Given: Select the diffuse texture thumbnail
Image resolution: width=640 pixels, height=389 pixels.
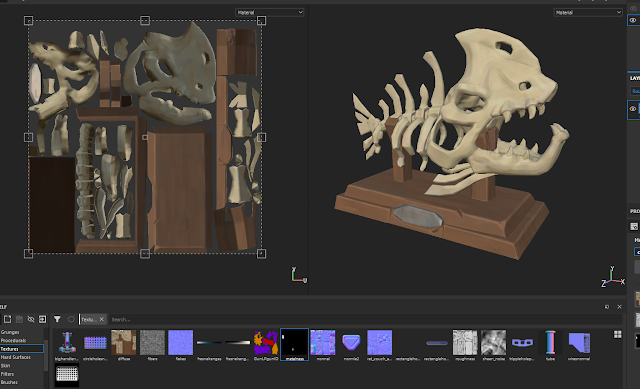Looking at the screenshot, I should [x=124, y=342].
